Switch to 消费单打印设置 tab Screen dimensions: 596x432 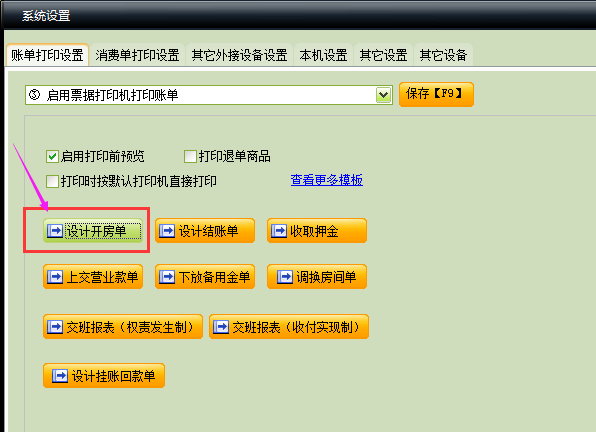point(137,55)
